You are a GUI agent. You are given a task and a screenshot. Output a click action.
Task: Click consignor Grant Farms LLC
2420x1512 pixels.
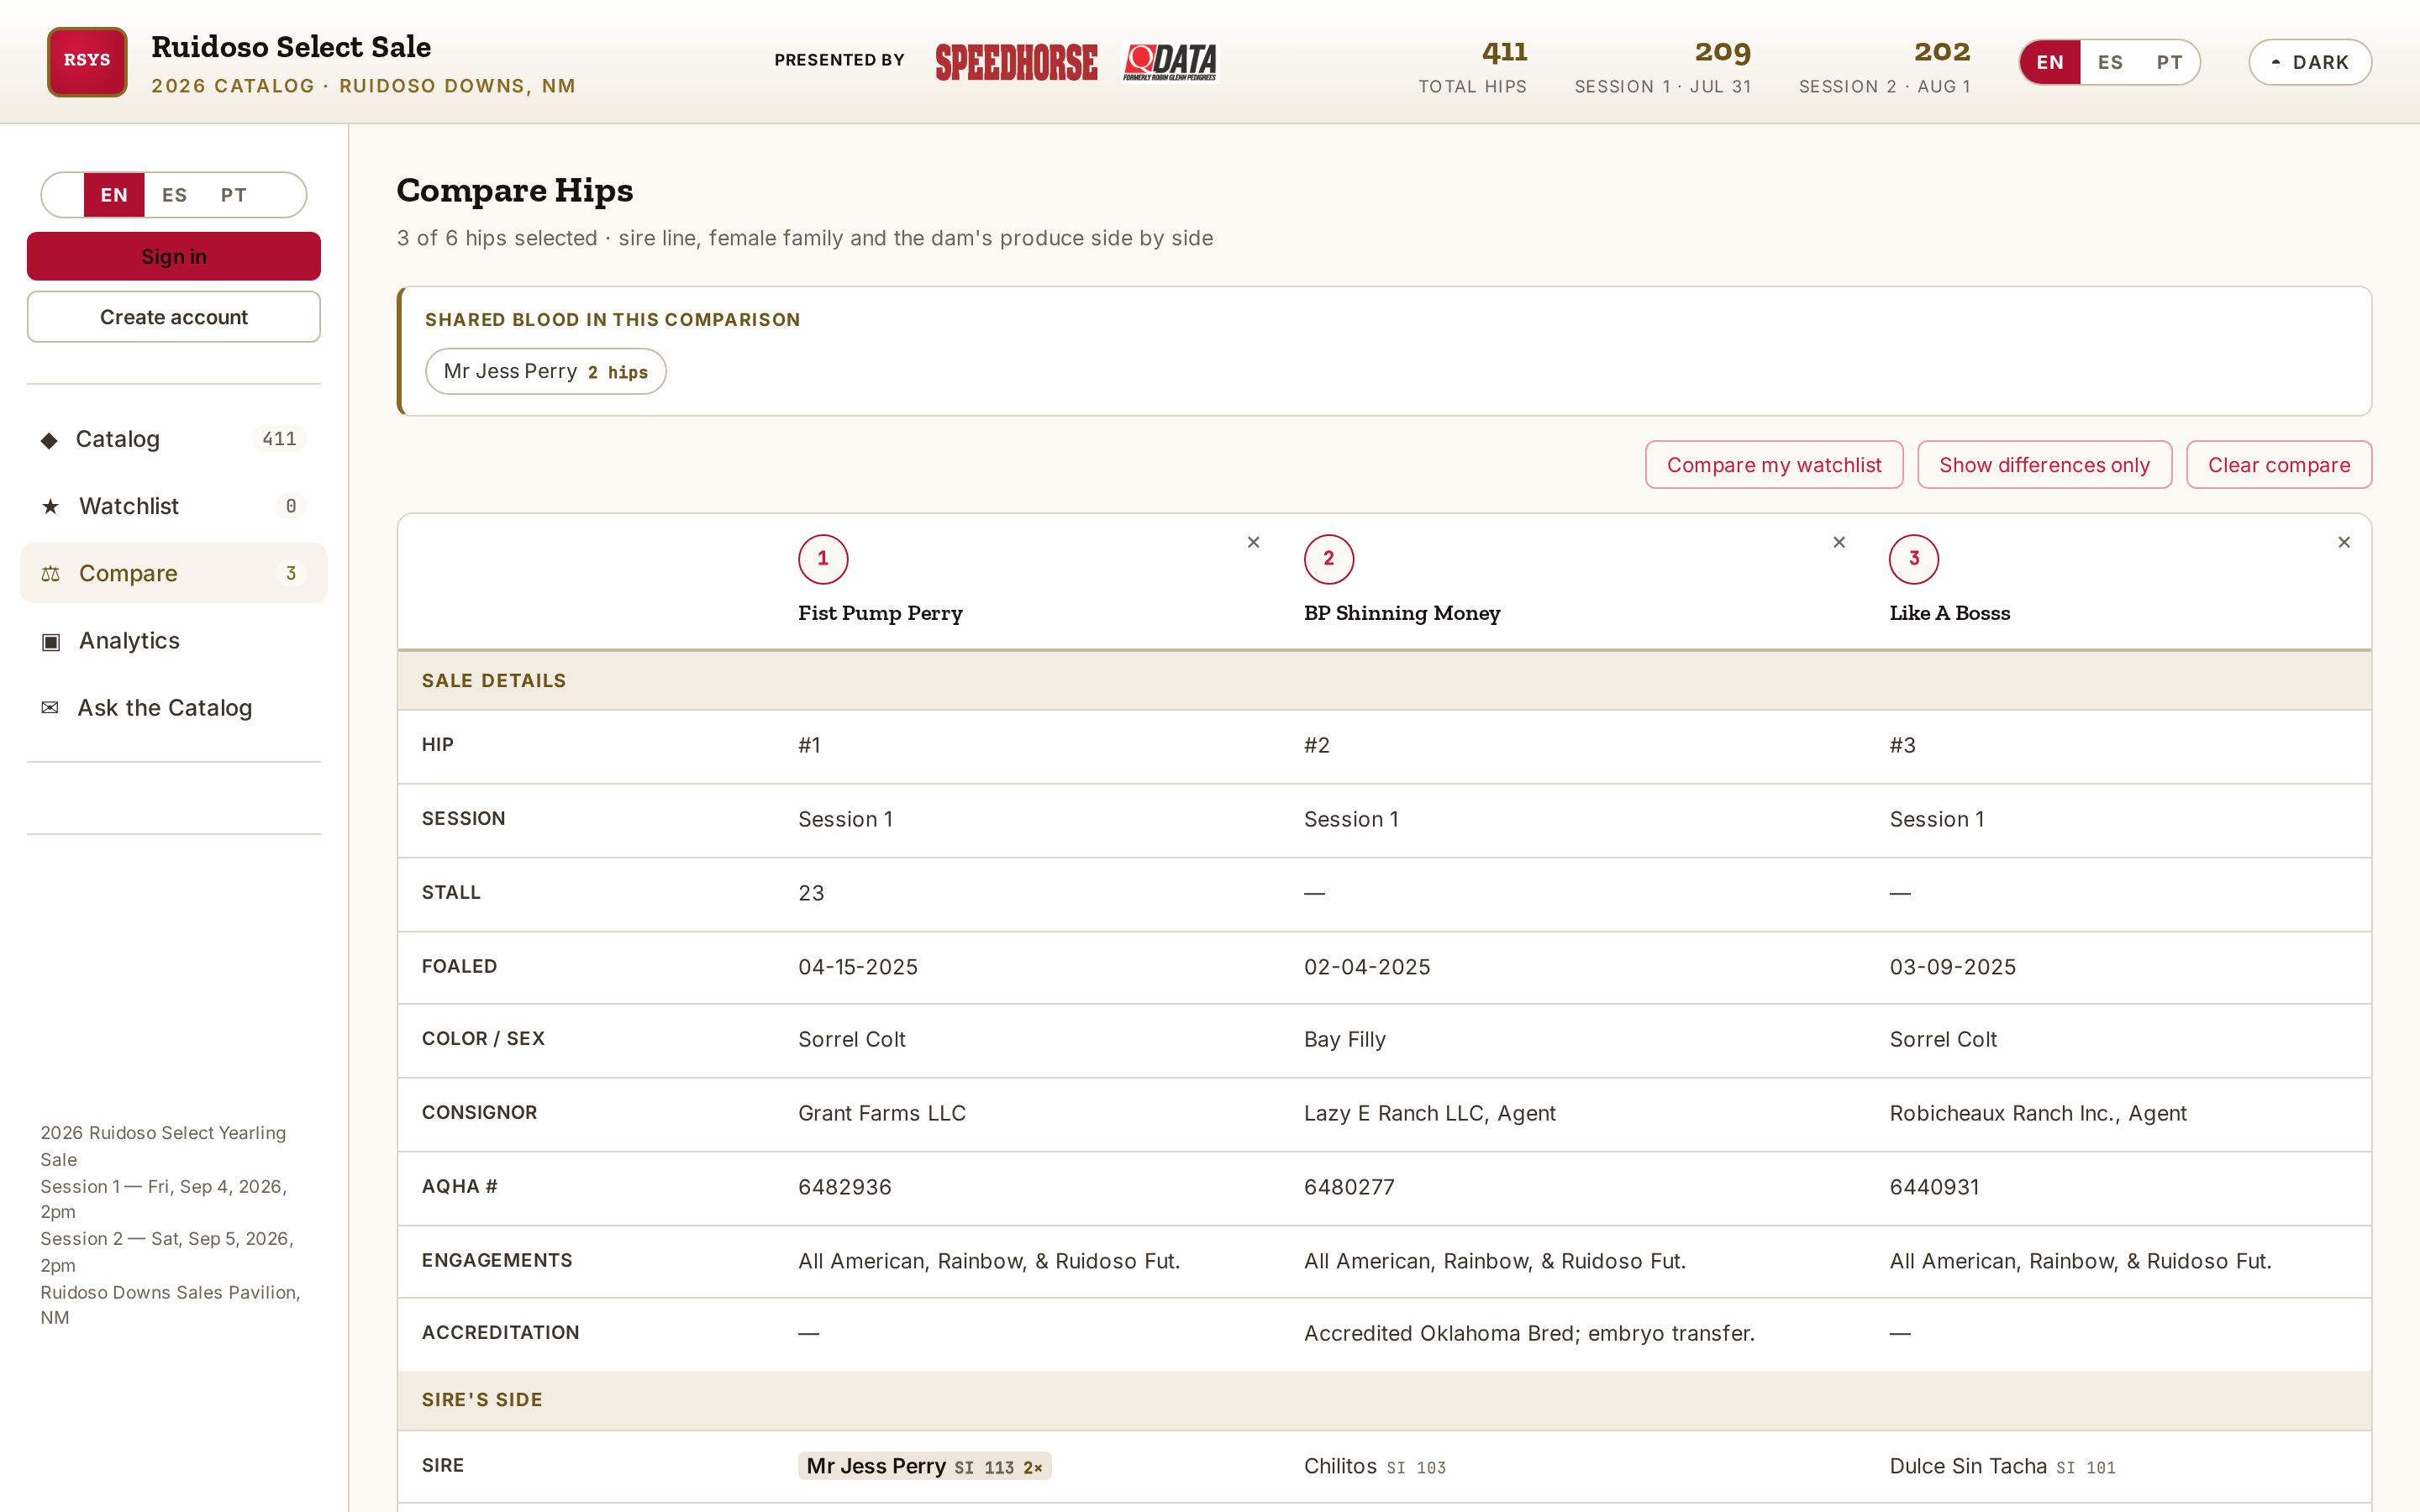pyautogui.click(x=882, y=1113)
